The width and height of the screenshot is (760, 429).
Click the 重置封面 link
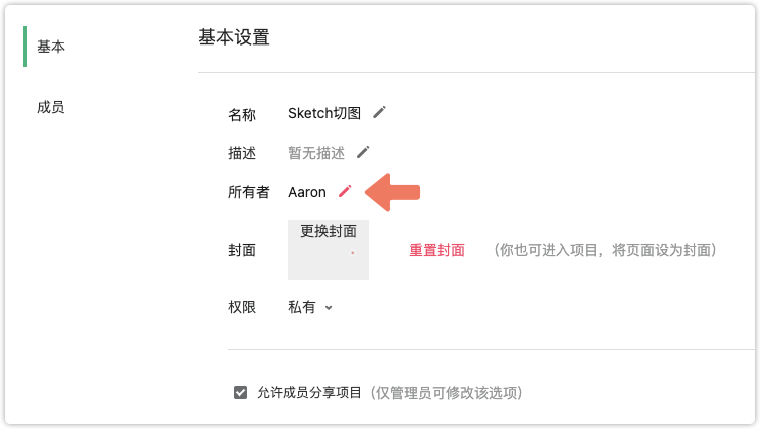(437, 250)
